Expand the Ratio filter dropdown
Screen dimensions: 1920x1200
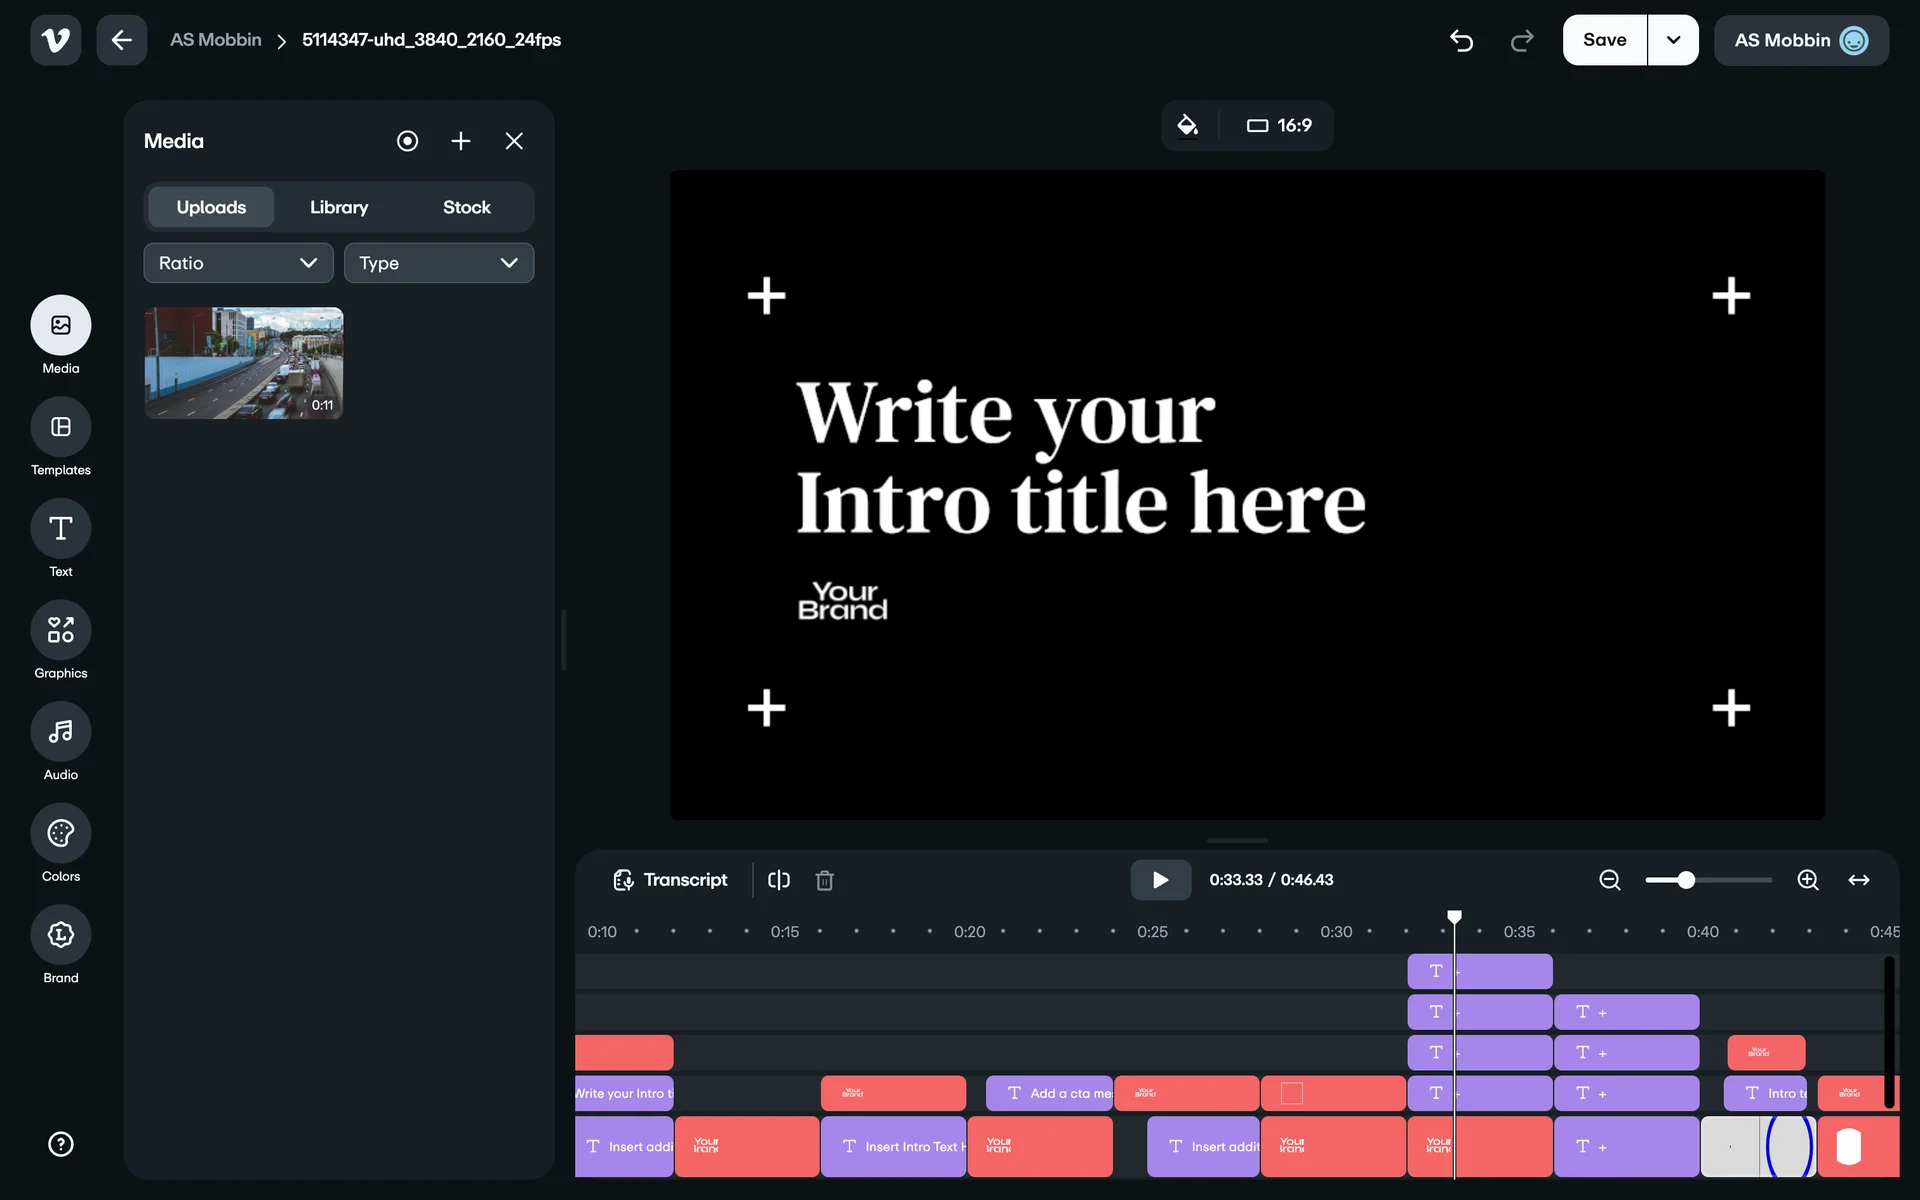[238, 263]
